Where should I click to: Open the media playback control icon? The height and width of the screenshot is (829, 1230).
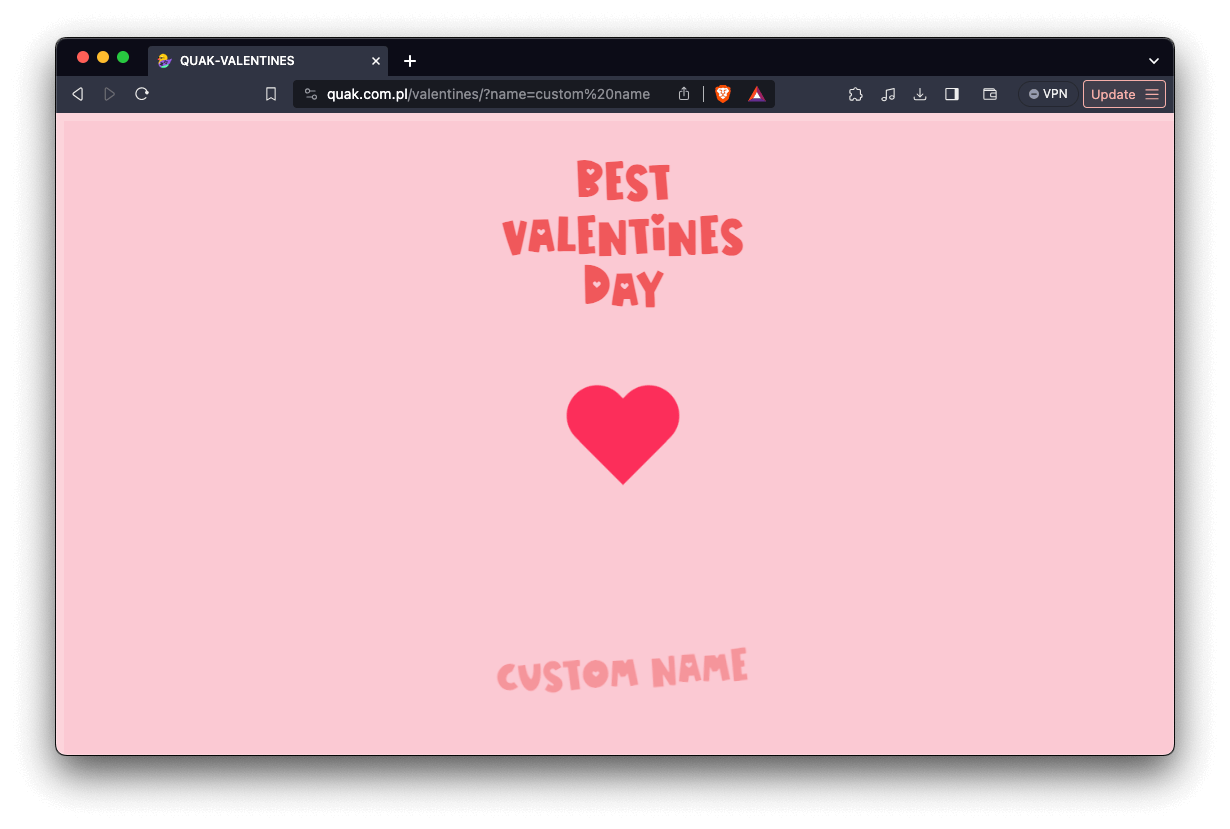888,93
